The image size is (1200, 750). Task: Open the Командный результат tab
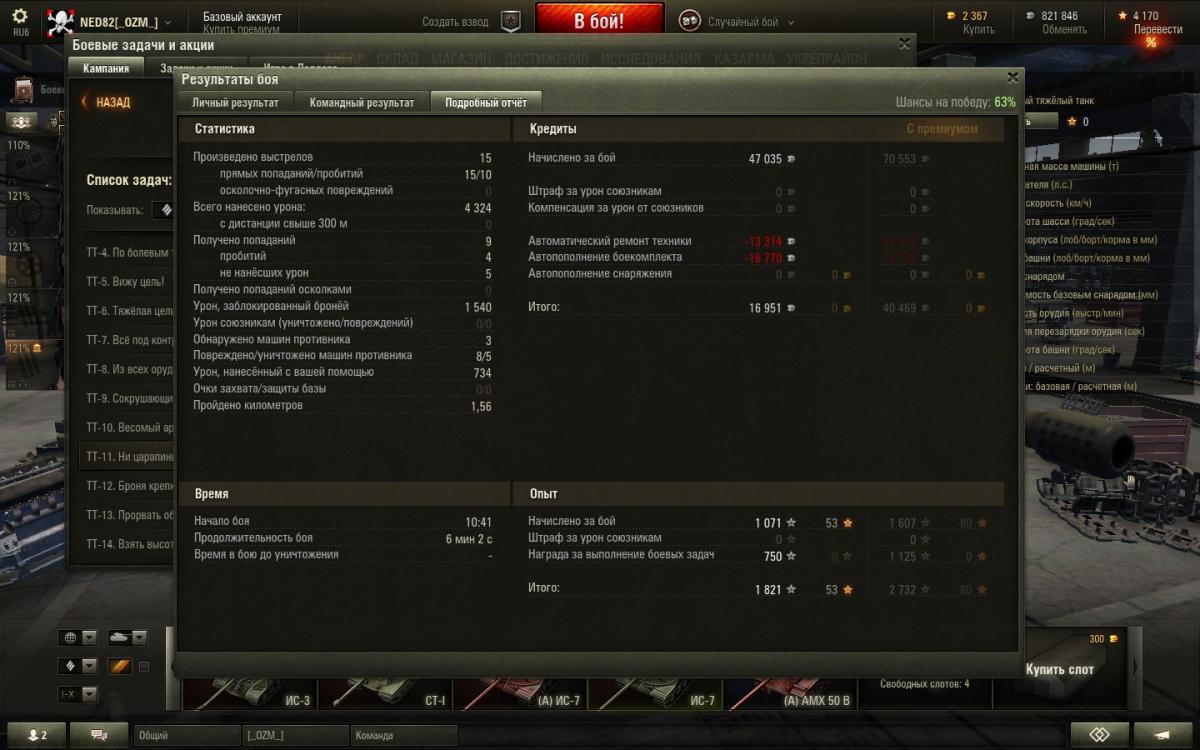pos(362,102)
